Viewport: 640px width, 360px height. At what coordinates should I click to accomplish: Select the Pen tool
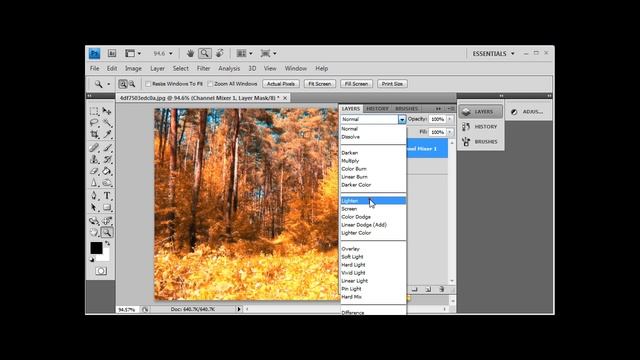click(94, 196)
